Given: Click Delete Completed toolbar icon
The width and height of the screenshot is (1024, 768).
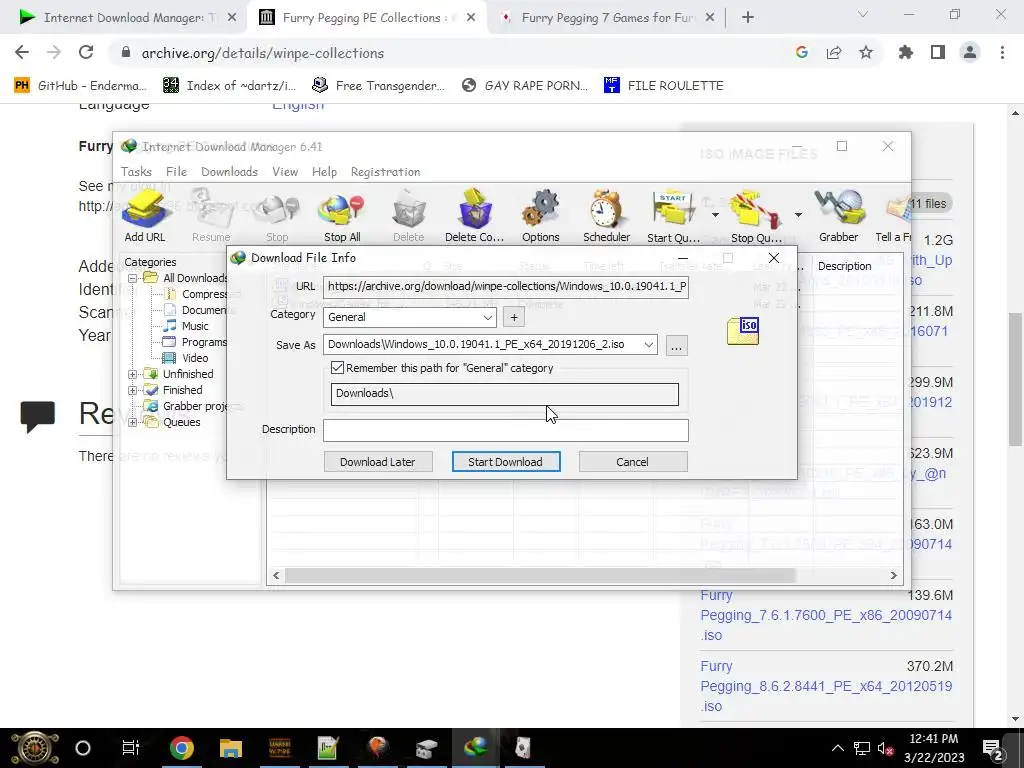Looking at the screenshot, I should (x=474, y=216).
